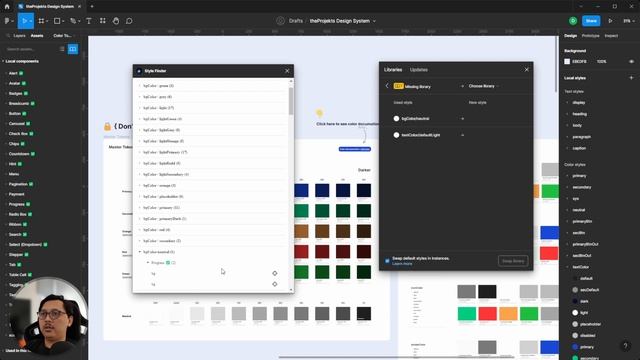Open a new file tab
The image size is (640, 360).
pyautogui.click(x=92, y=7)
